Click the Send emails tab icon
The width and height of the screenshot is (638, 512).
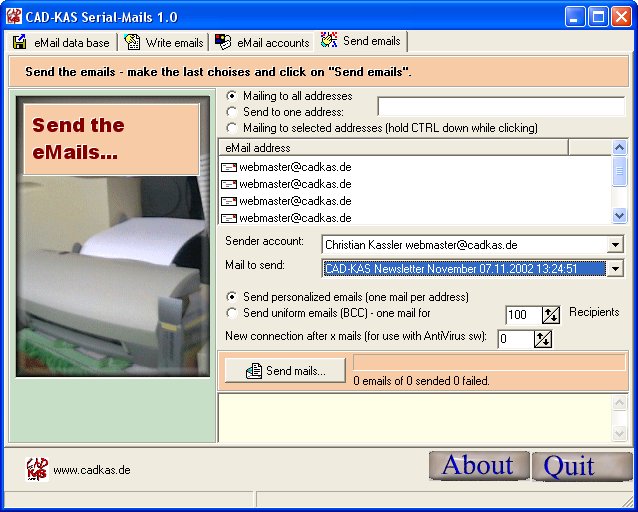pos(328,41)
